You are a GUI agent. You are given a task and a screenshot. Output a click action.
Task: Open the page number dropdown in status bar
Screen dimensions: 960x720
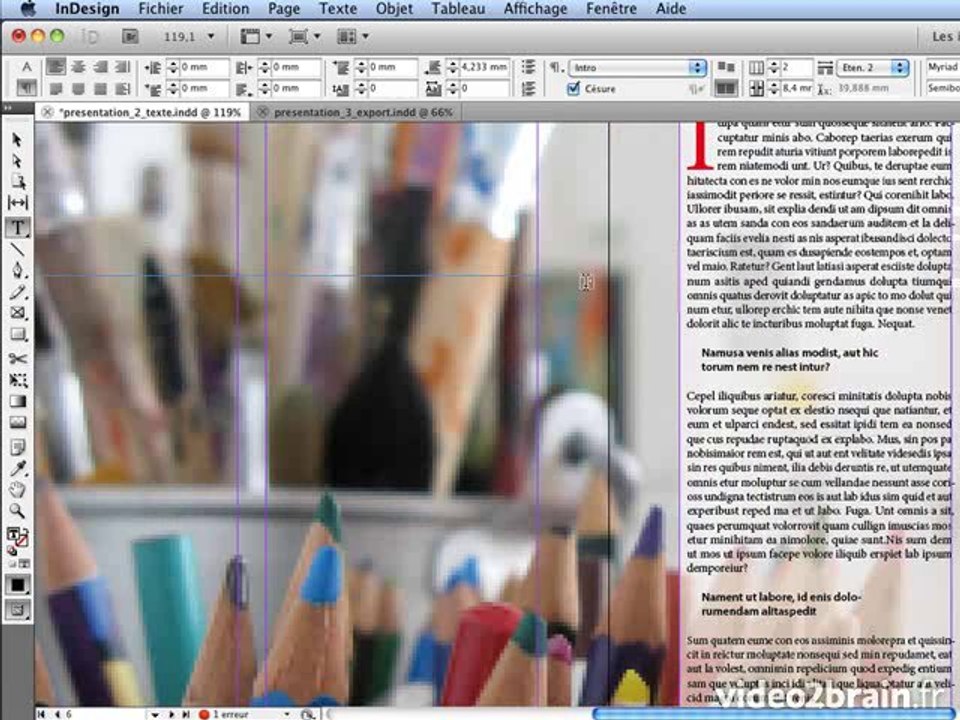pos(155,714)
